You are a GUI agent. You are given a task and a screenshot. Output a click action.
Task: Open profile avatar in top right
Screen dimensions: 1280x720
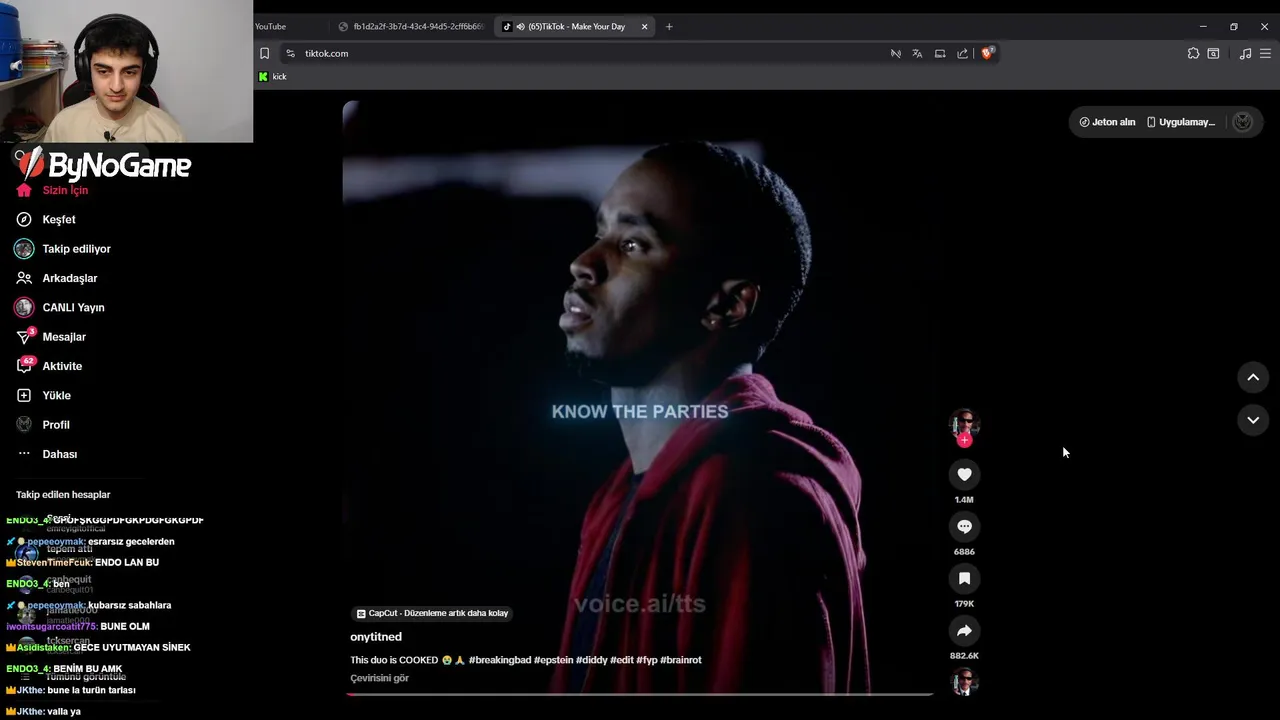1243,122
